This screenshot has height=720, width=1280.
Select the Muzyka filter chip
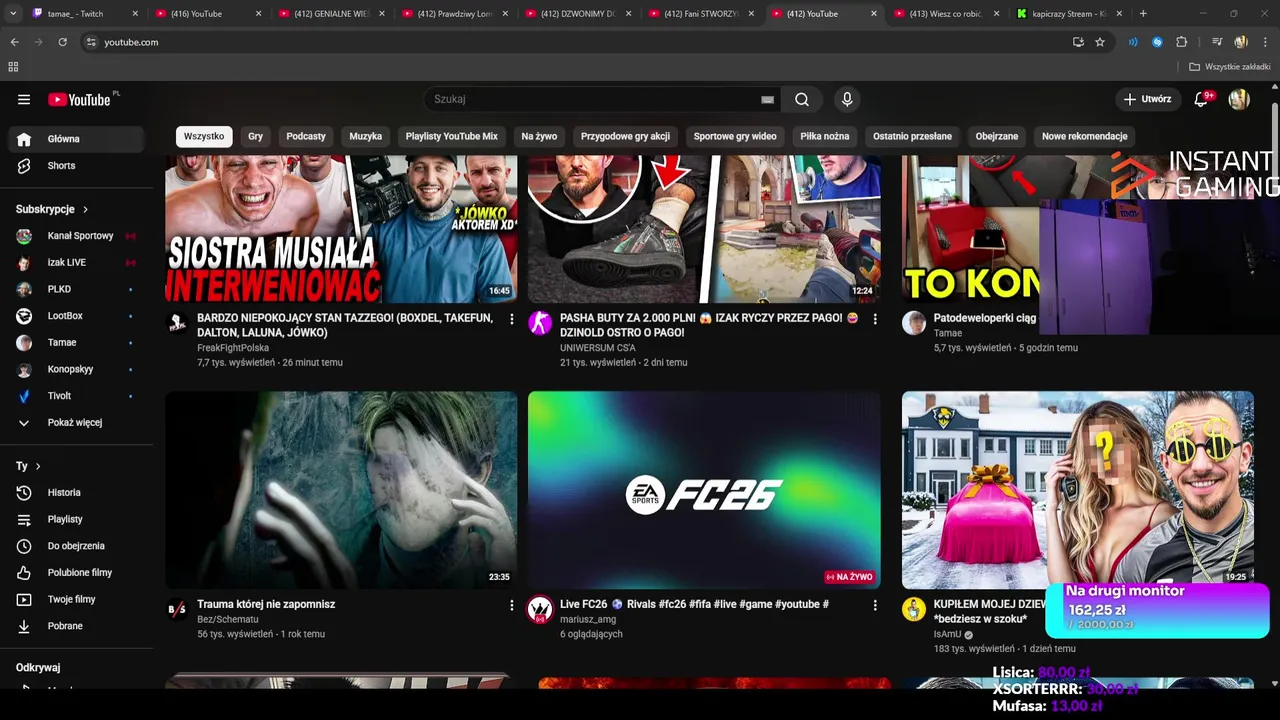366,136
